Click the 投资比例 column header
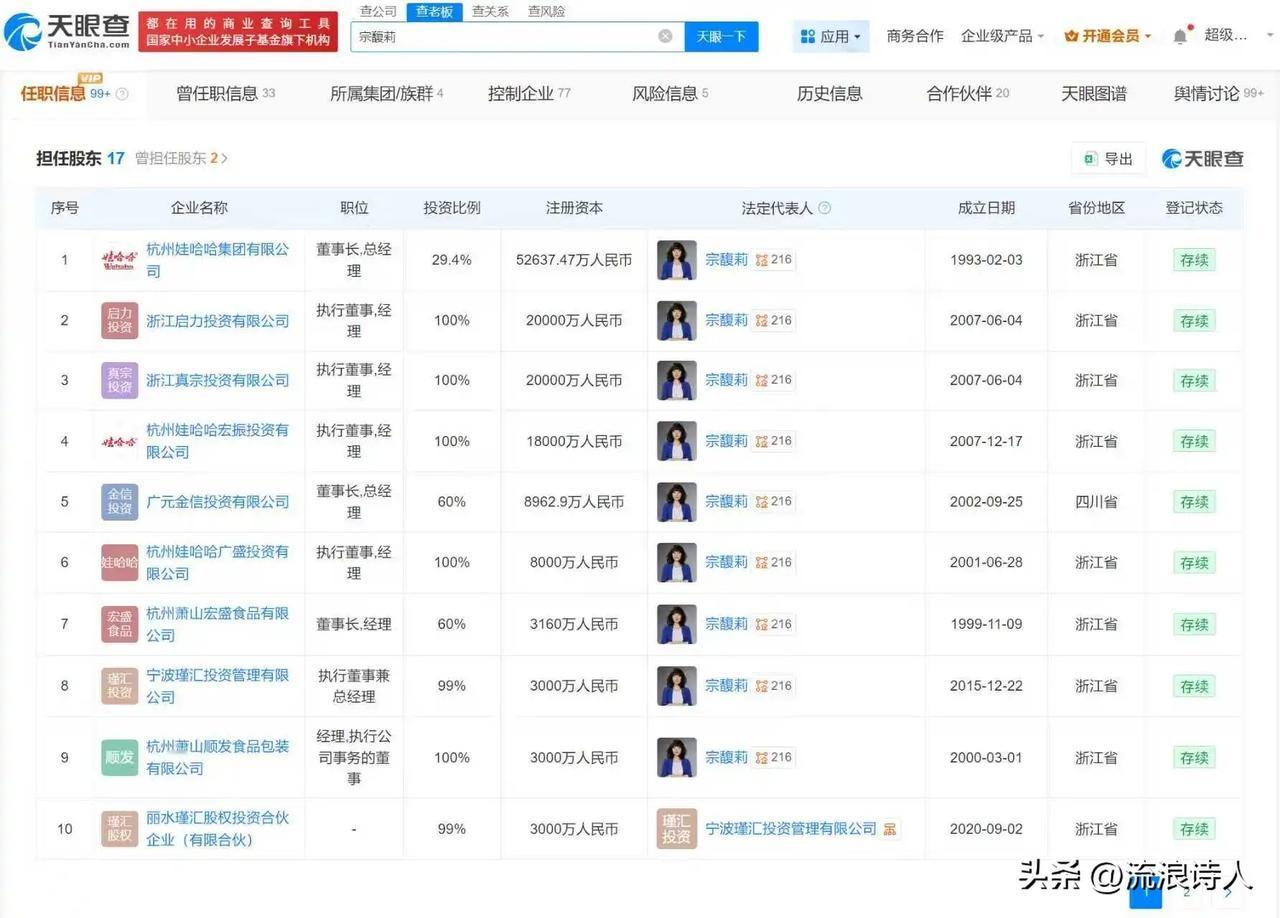 [452, 208]
